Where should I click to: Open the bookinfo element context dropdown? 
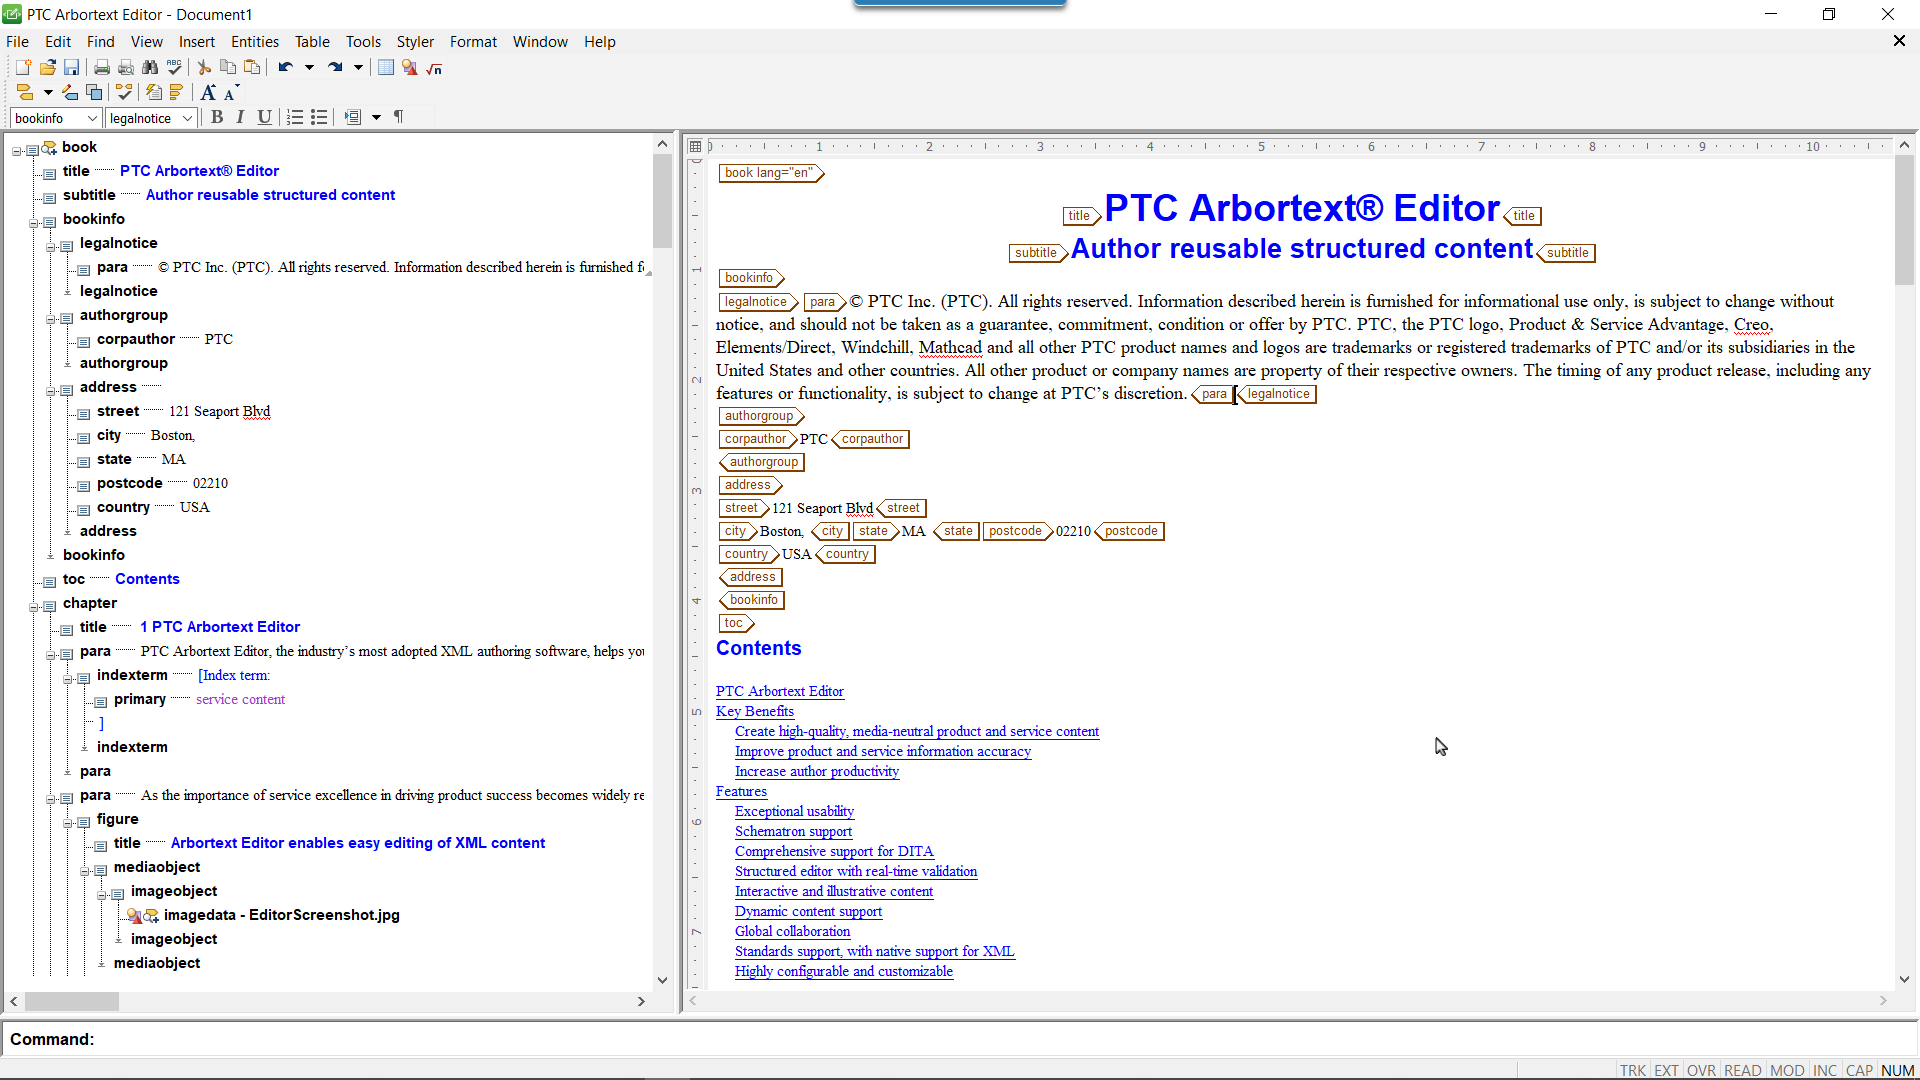click(x=94, y=117)
